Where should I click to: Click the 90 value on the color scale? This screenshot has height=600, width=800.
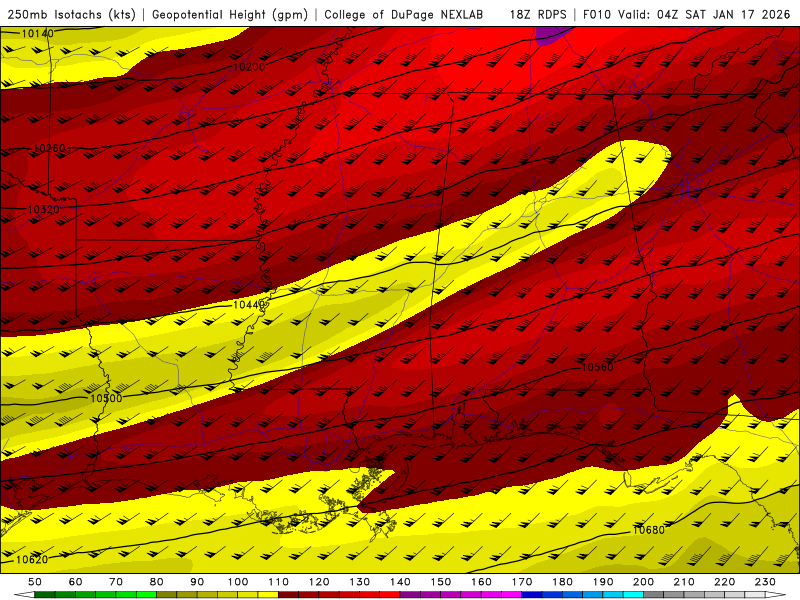point(197,582)
